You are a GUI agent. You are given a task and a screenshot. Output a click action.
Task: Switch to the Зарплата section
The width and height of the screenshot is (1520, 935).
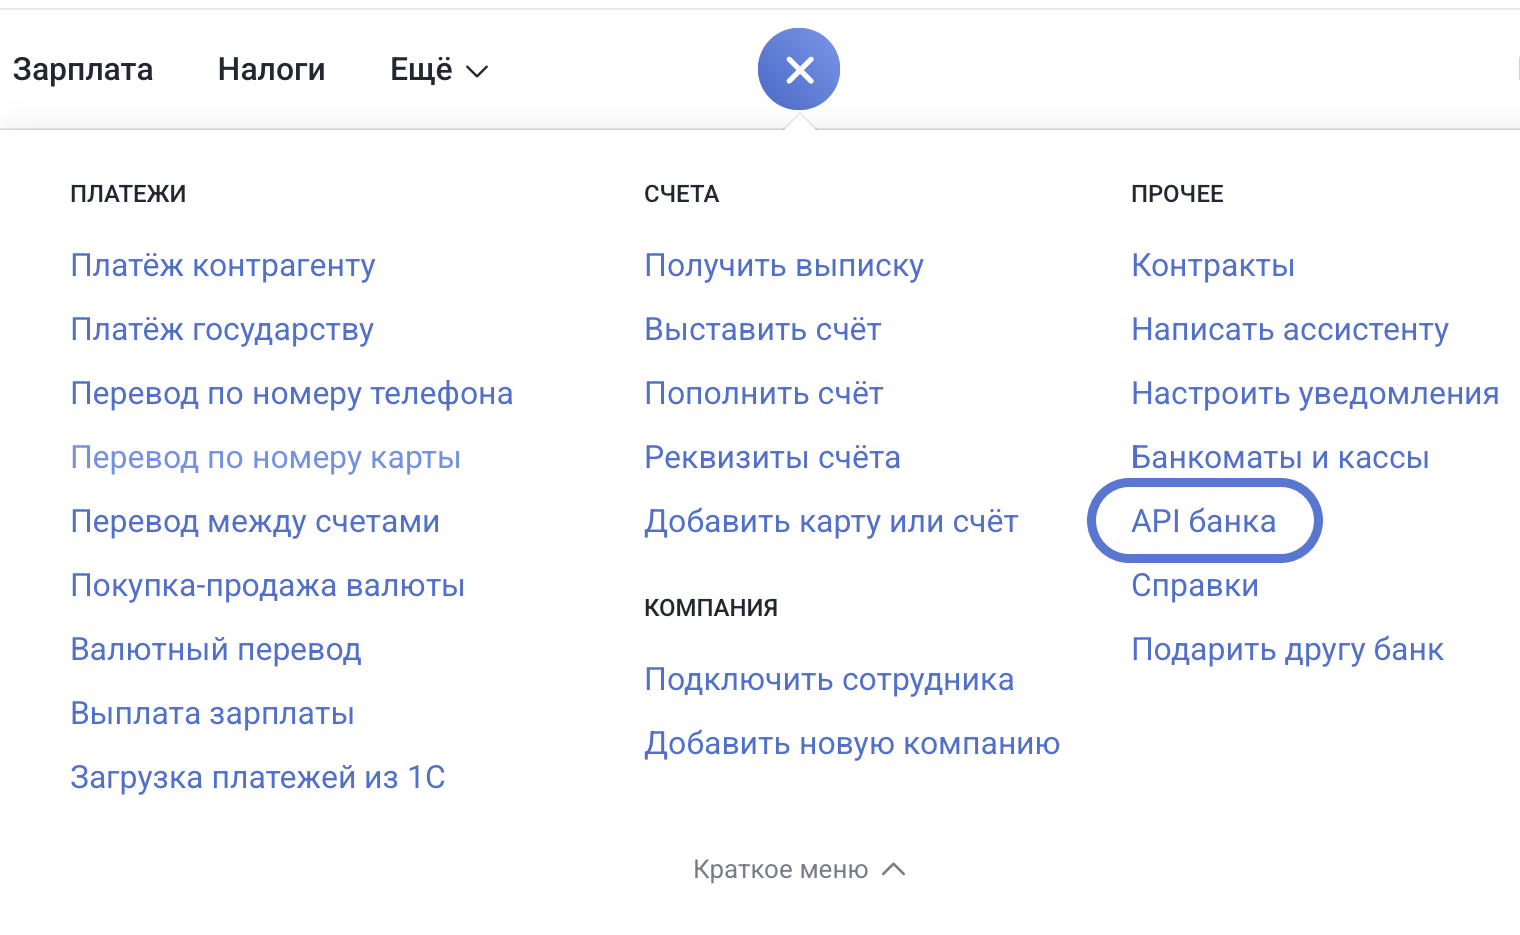click(84, 69)
